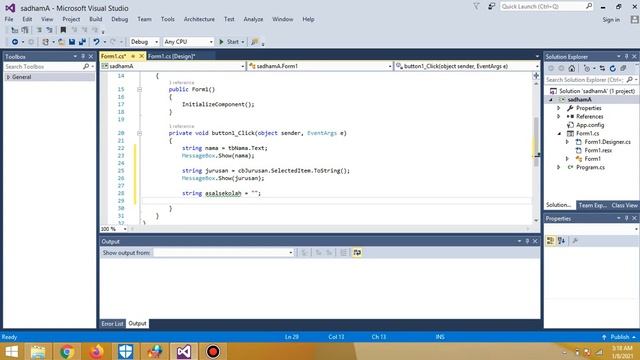Click the Categorized icon in Properties panel
This screenshot has height=360, width=640.
[x=550, y=241]
